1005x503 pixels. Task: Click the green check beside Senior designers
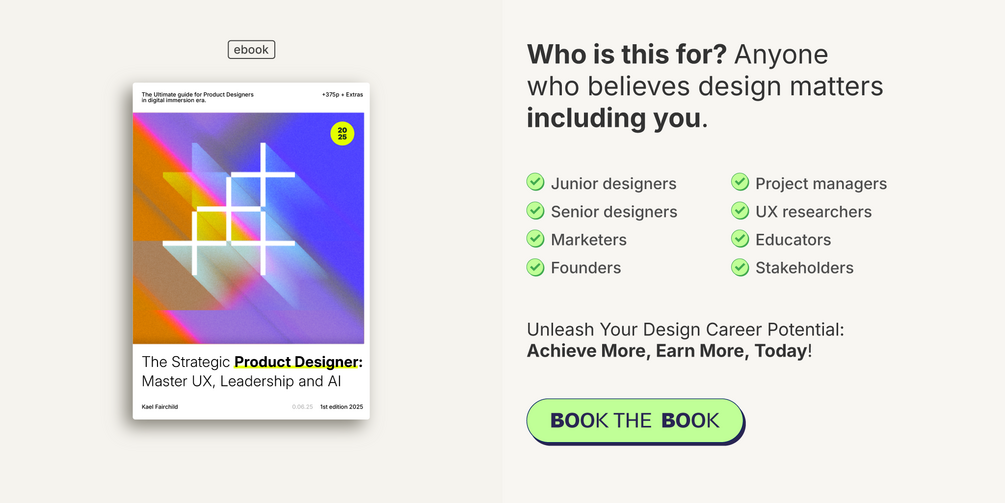(x=536, y=210)
